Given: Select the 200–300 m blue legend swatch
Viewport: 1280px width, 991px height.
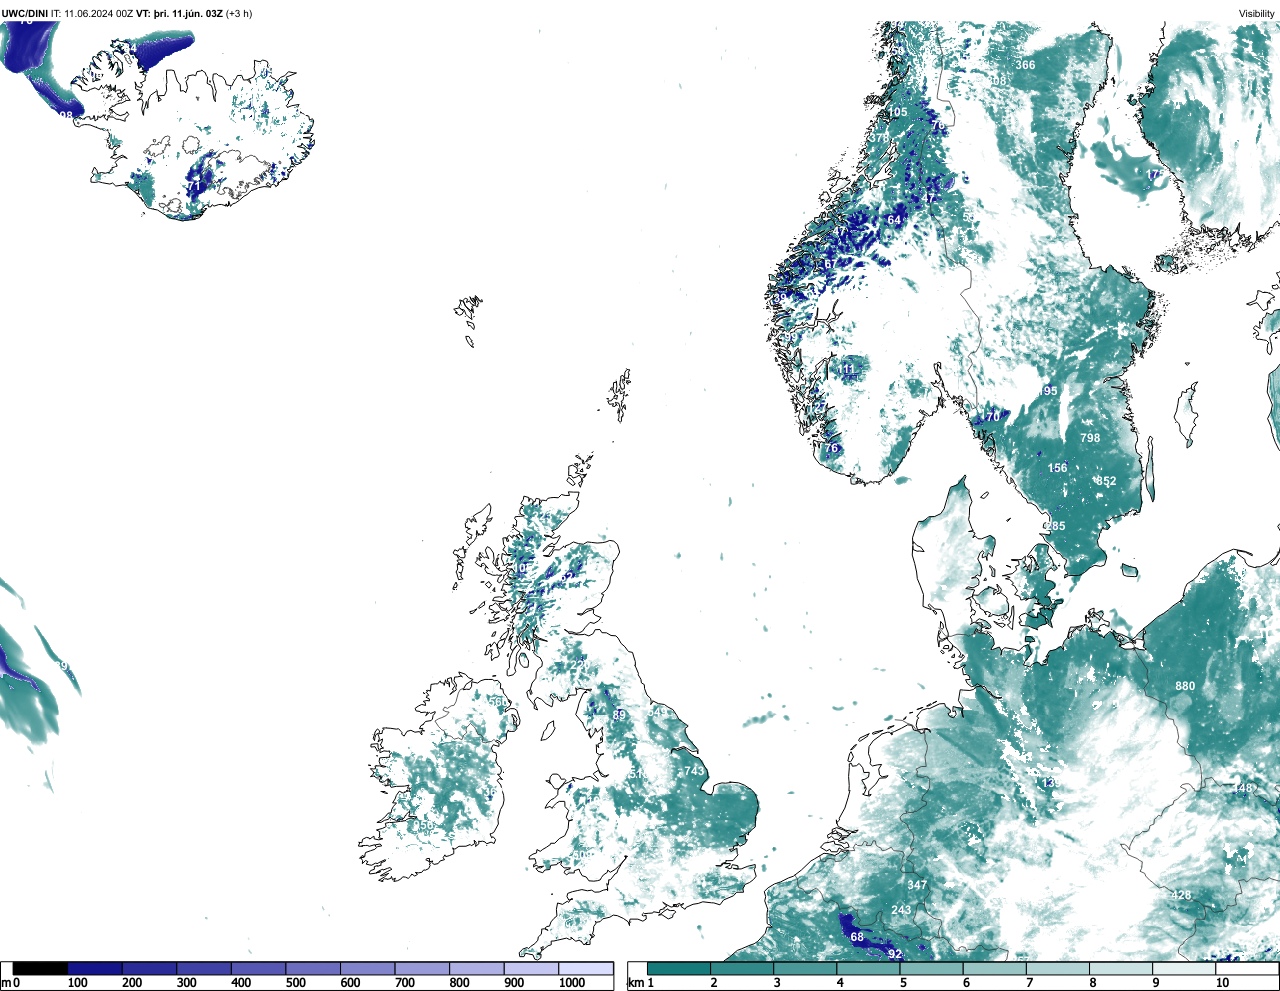Looking at the screenshot, I should [x=150, y=968].
